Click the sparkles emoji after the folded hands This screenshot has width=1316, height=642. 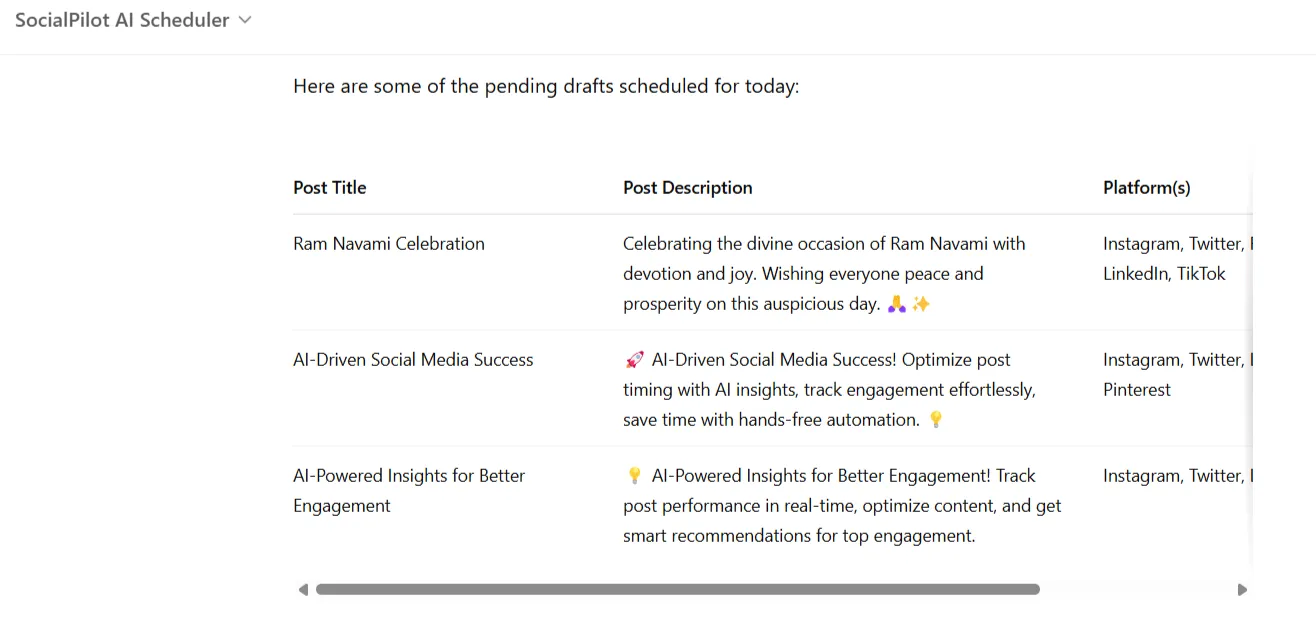(x=921, y=304)
